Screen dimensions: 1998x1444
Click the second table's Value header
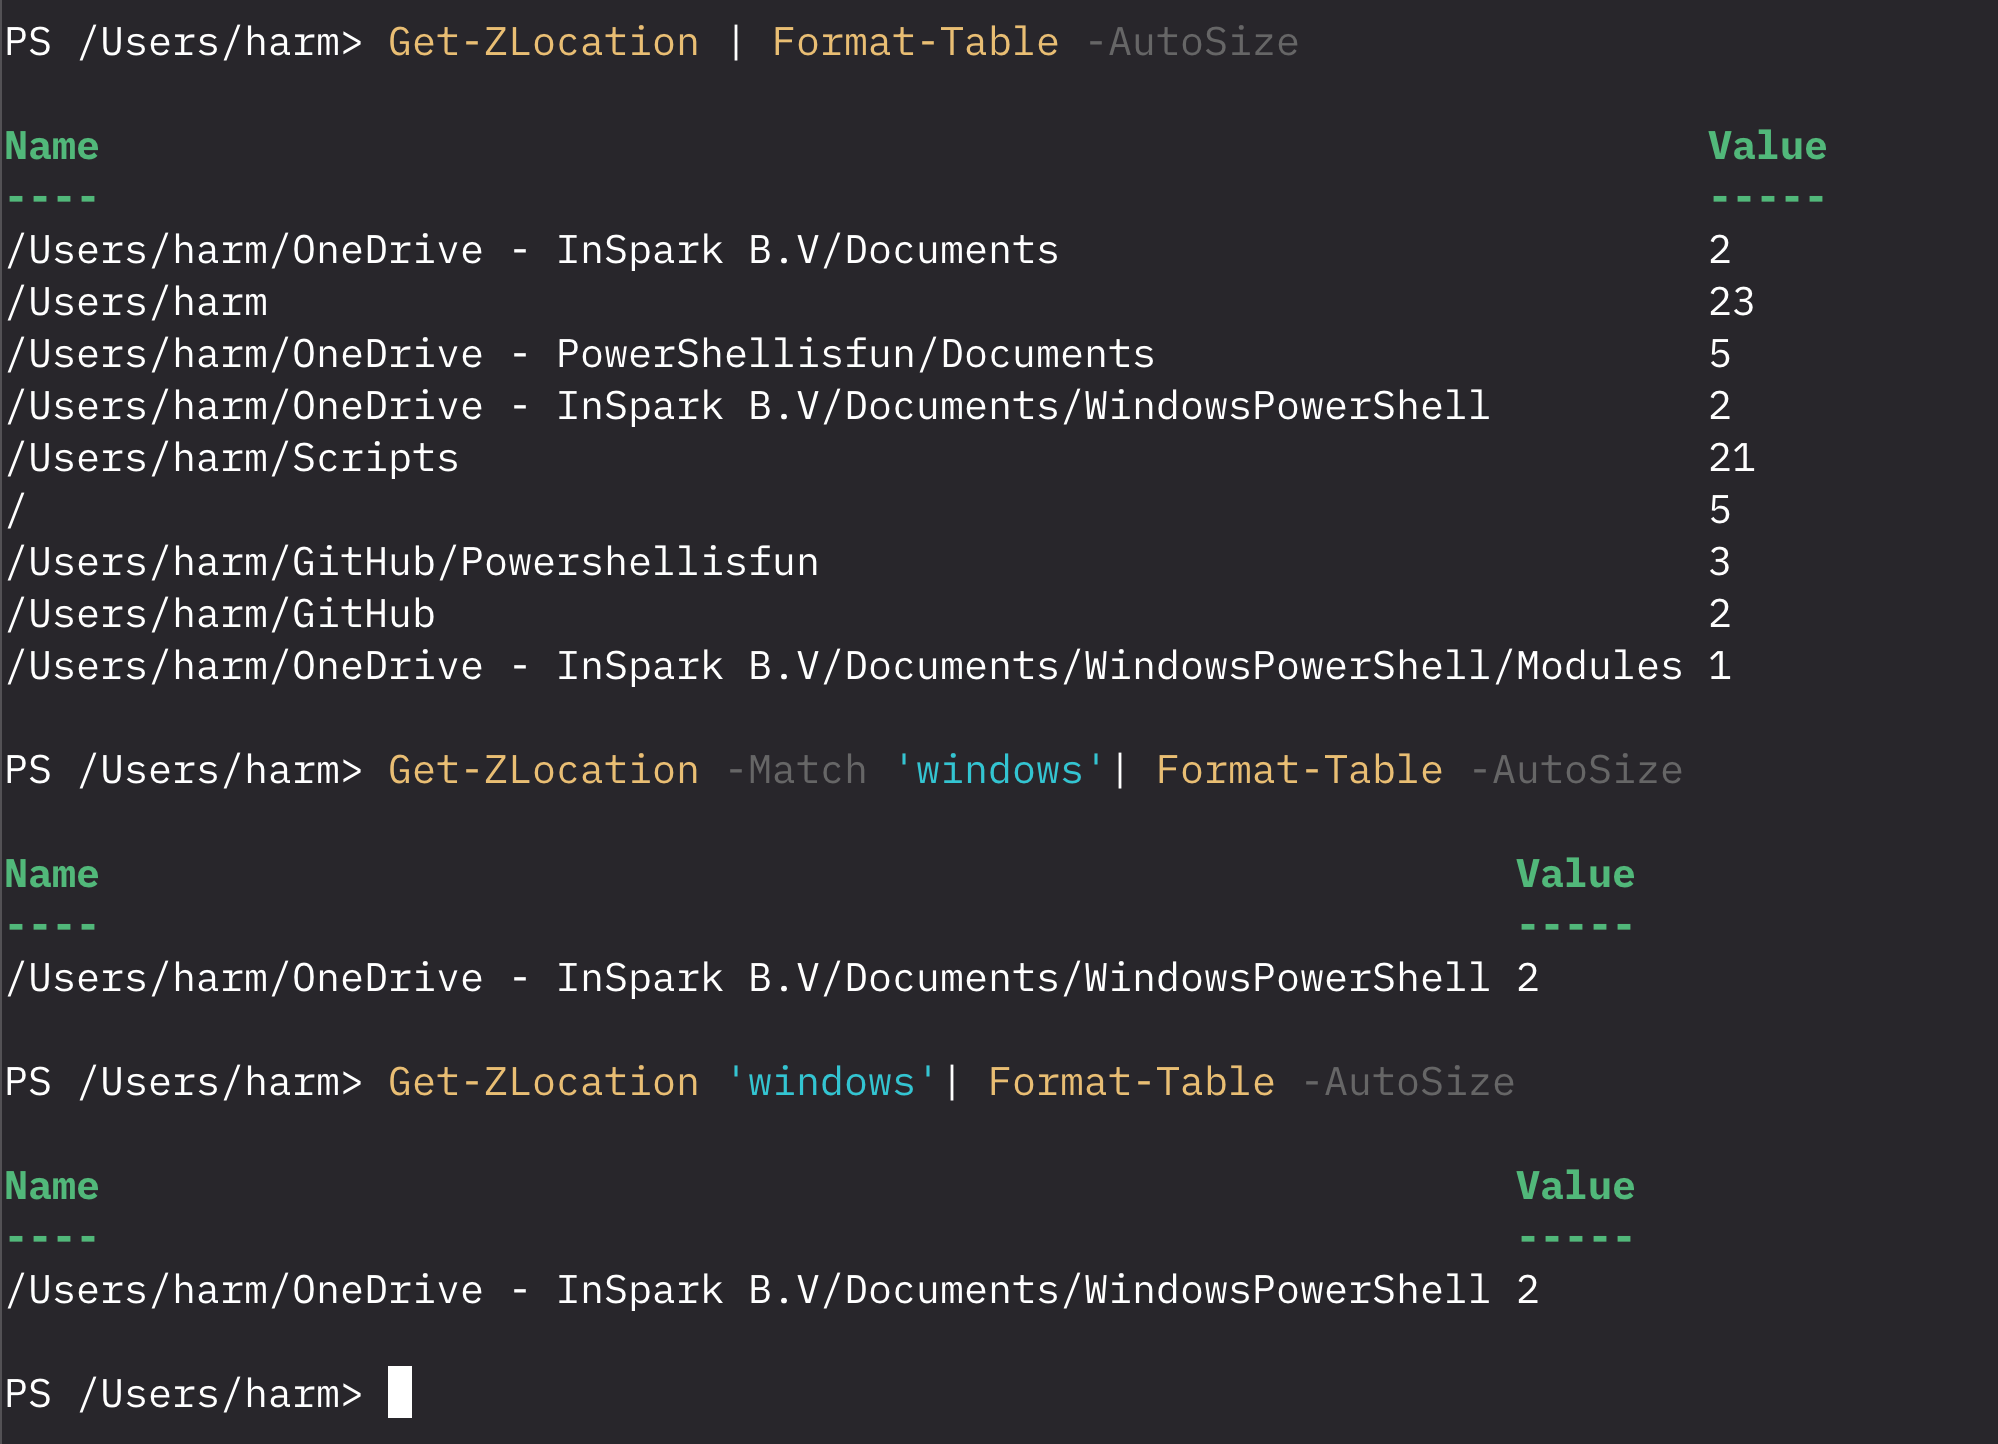pos(1574,875)
